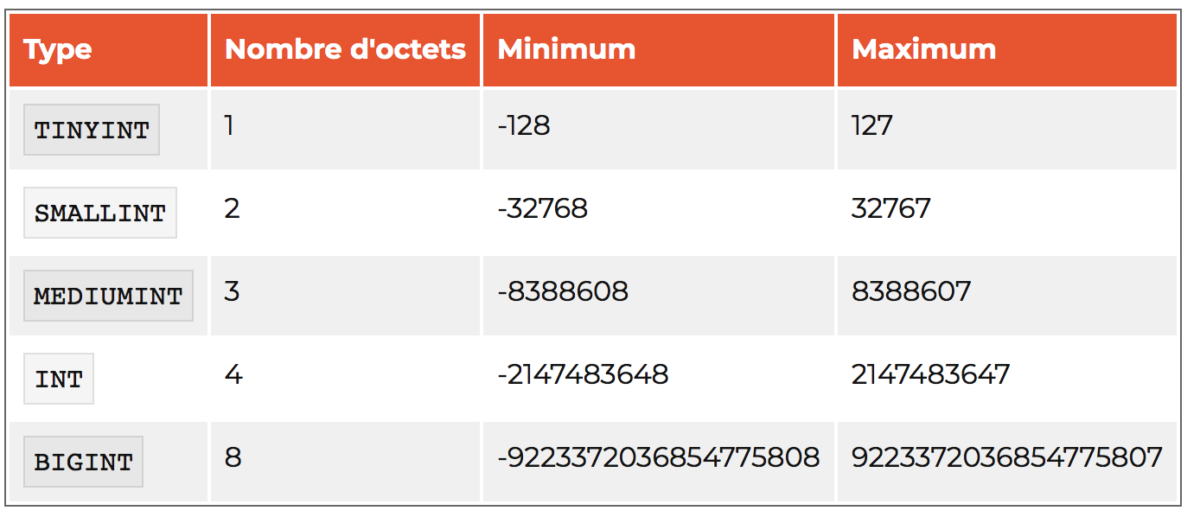Select the 2147483647 maximum value
Viewport: 1200px width, 517px height.
pyautogui.click(x=931, y=375)
